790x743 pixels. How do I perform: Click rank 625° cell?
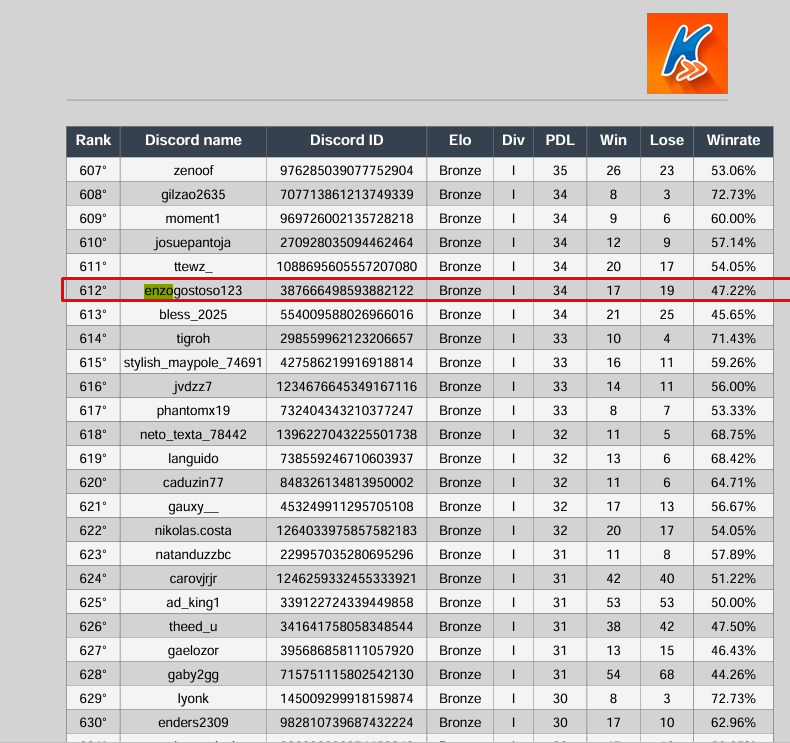93,602
